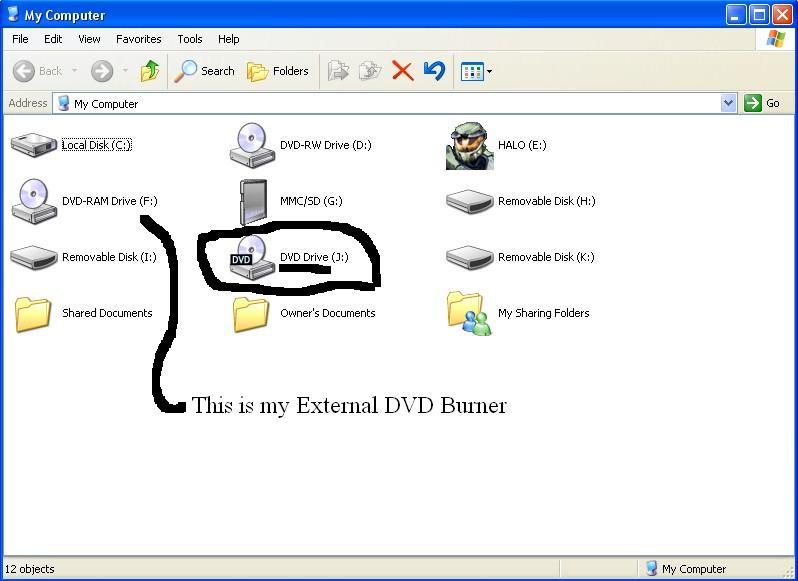
Task: Open the View menu
Action: (89, 39)
